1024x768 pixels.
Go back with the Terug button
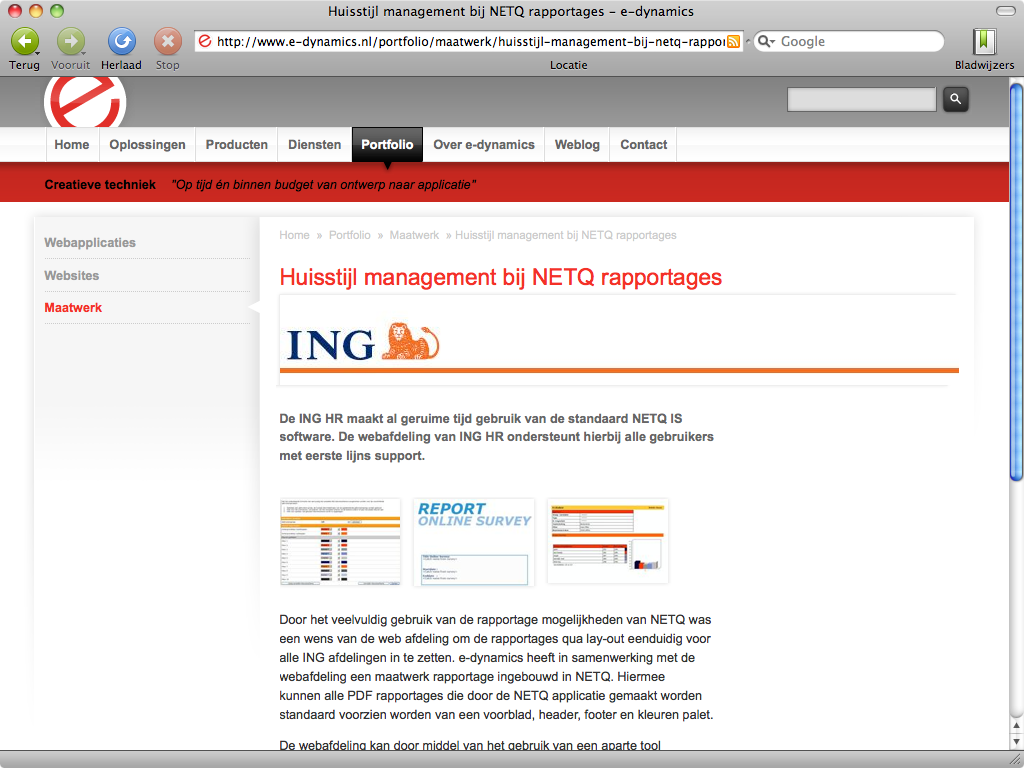pos(25,42)
